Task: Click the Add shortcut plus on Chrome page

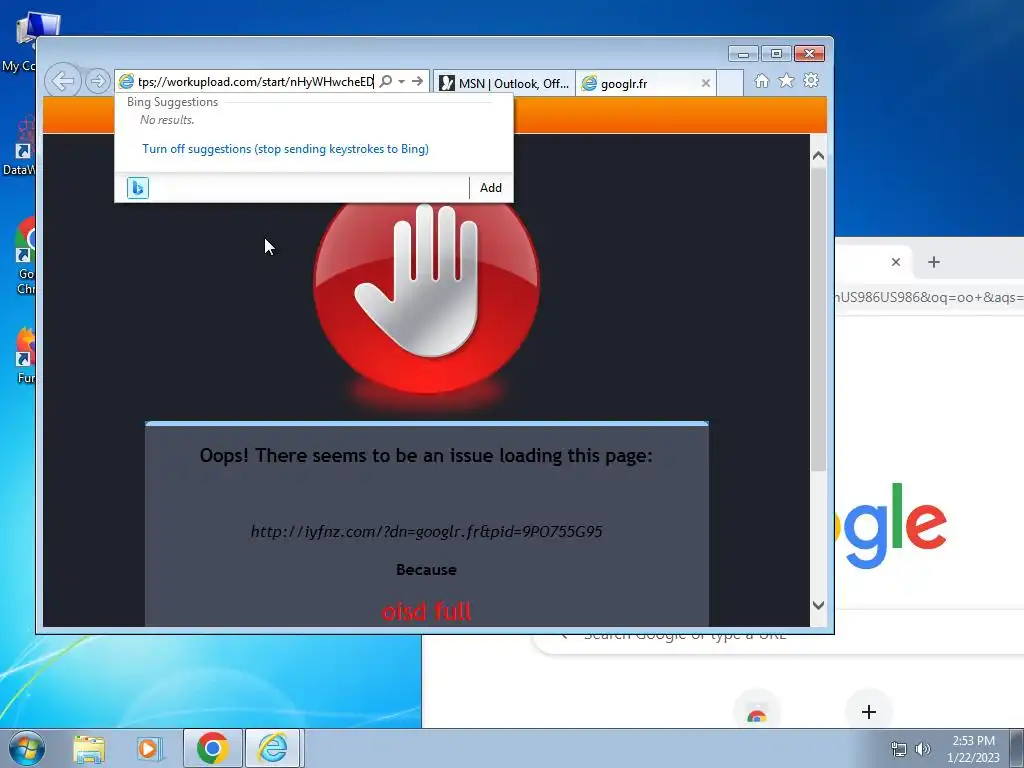Action: tap(869, 712)
